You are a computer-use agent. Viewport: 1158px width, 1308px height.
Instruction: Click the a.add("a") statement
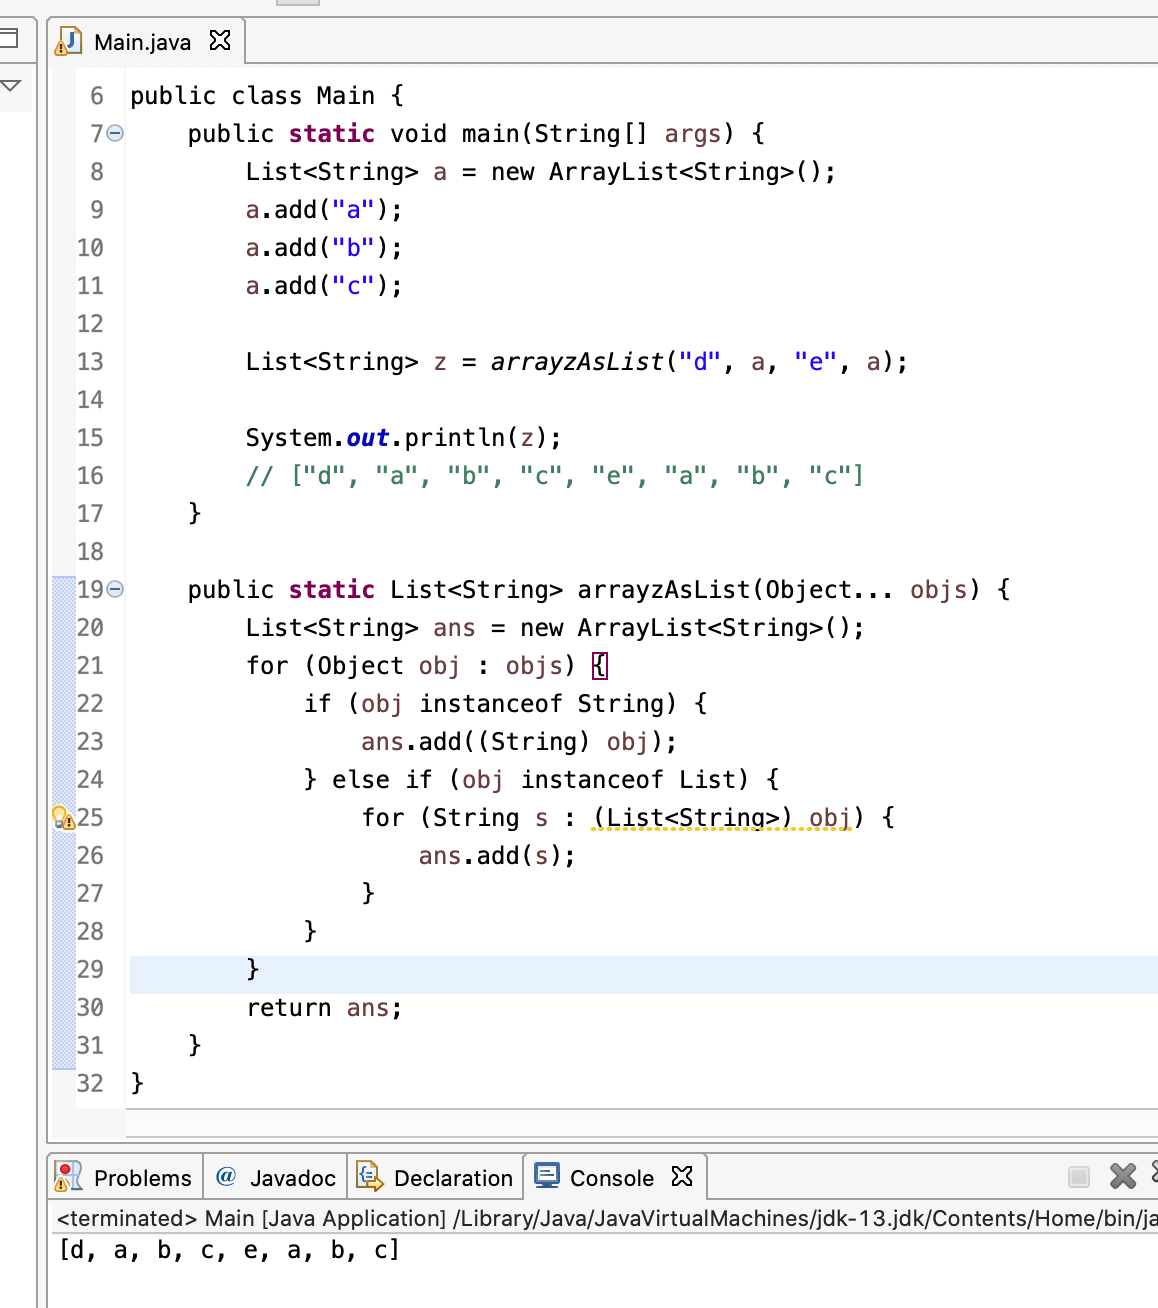[x=324, y=210]
